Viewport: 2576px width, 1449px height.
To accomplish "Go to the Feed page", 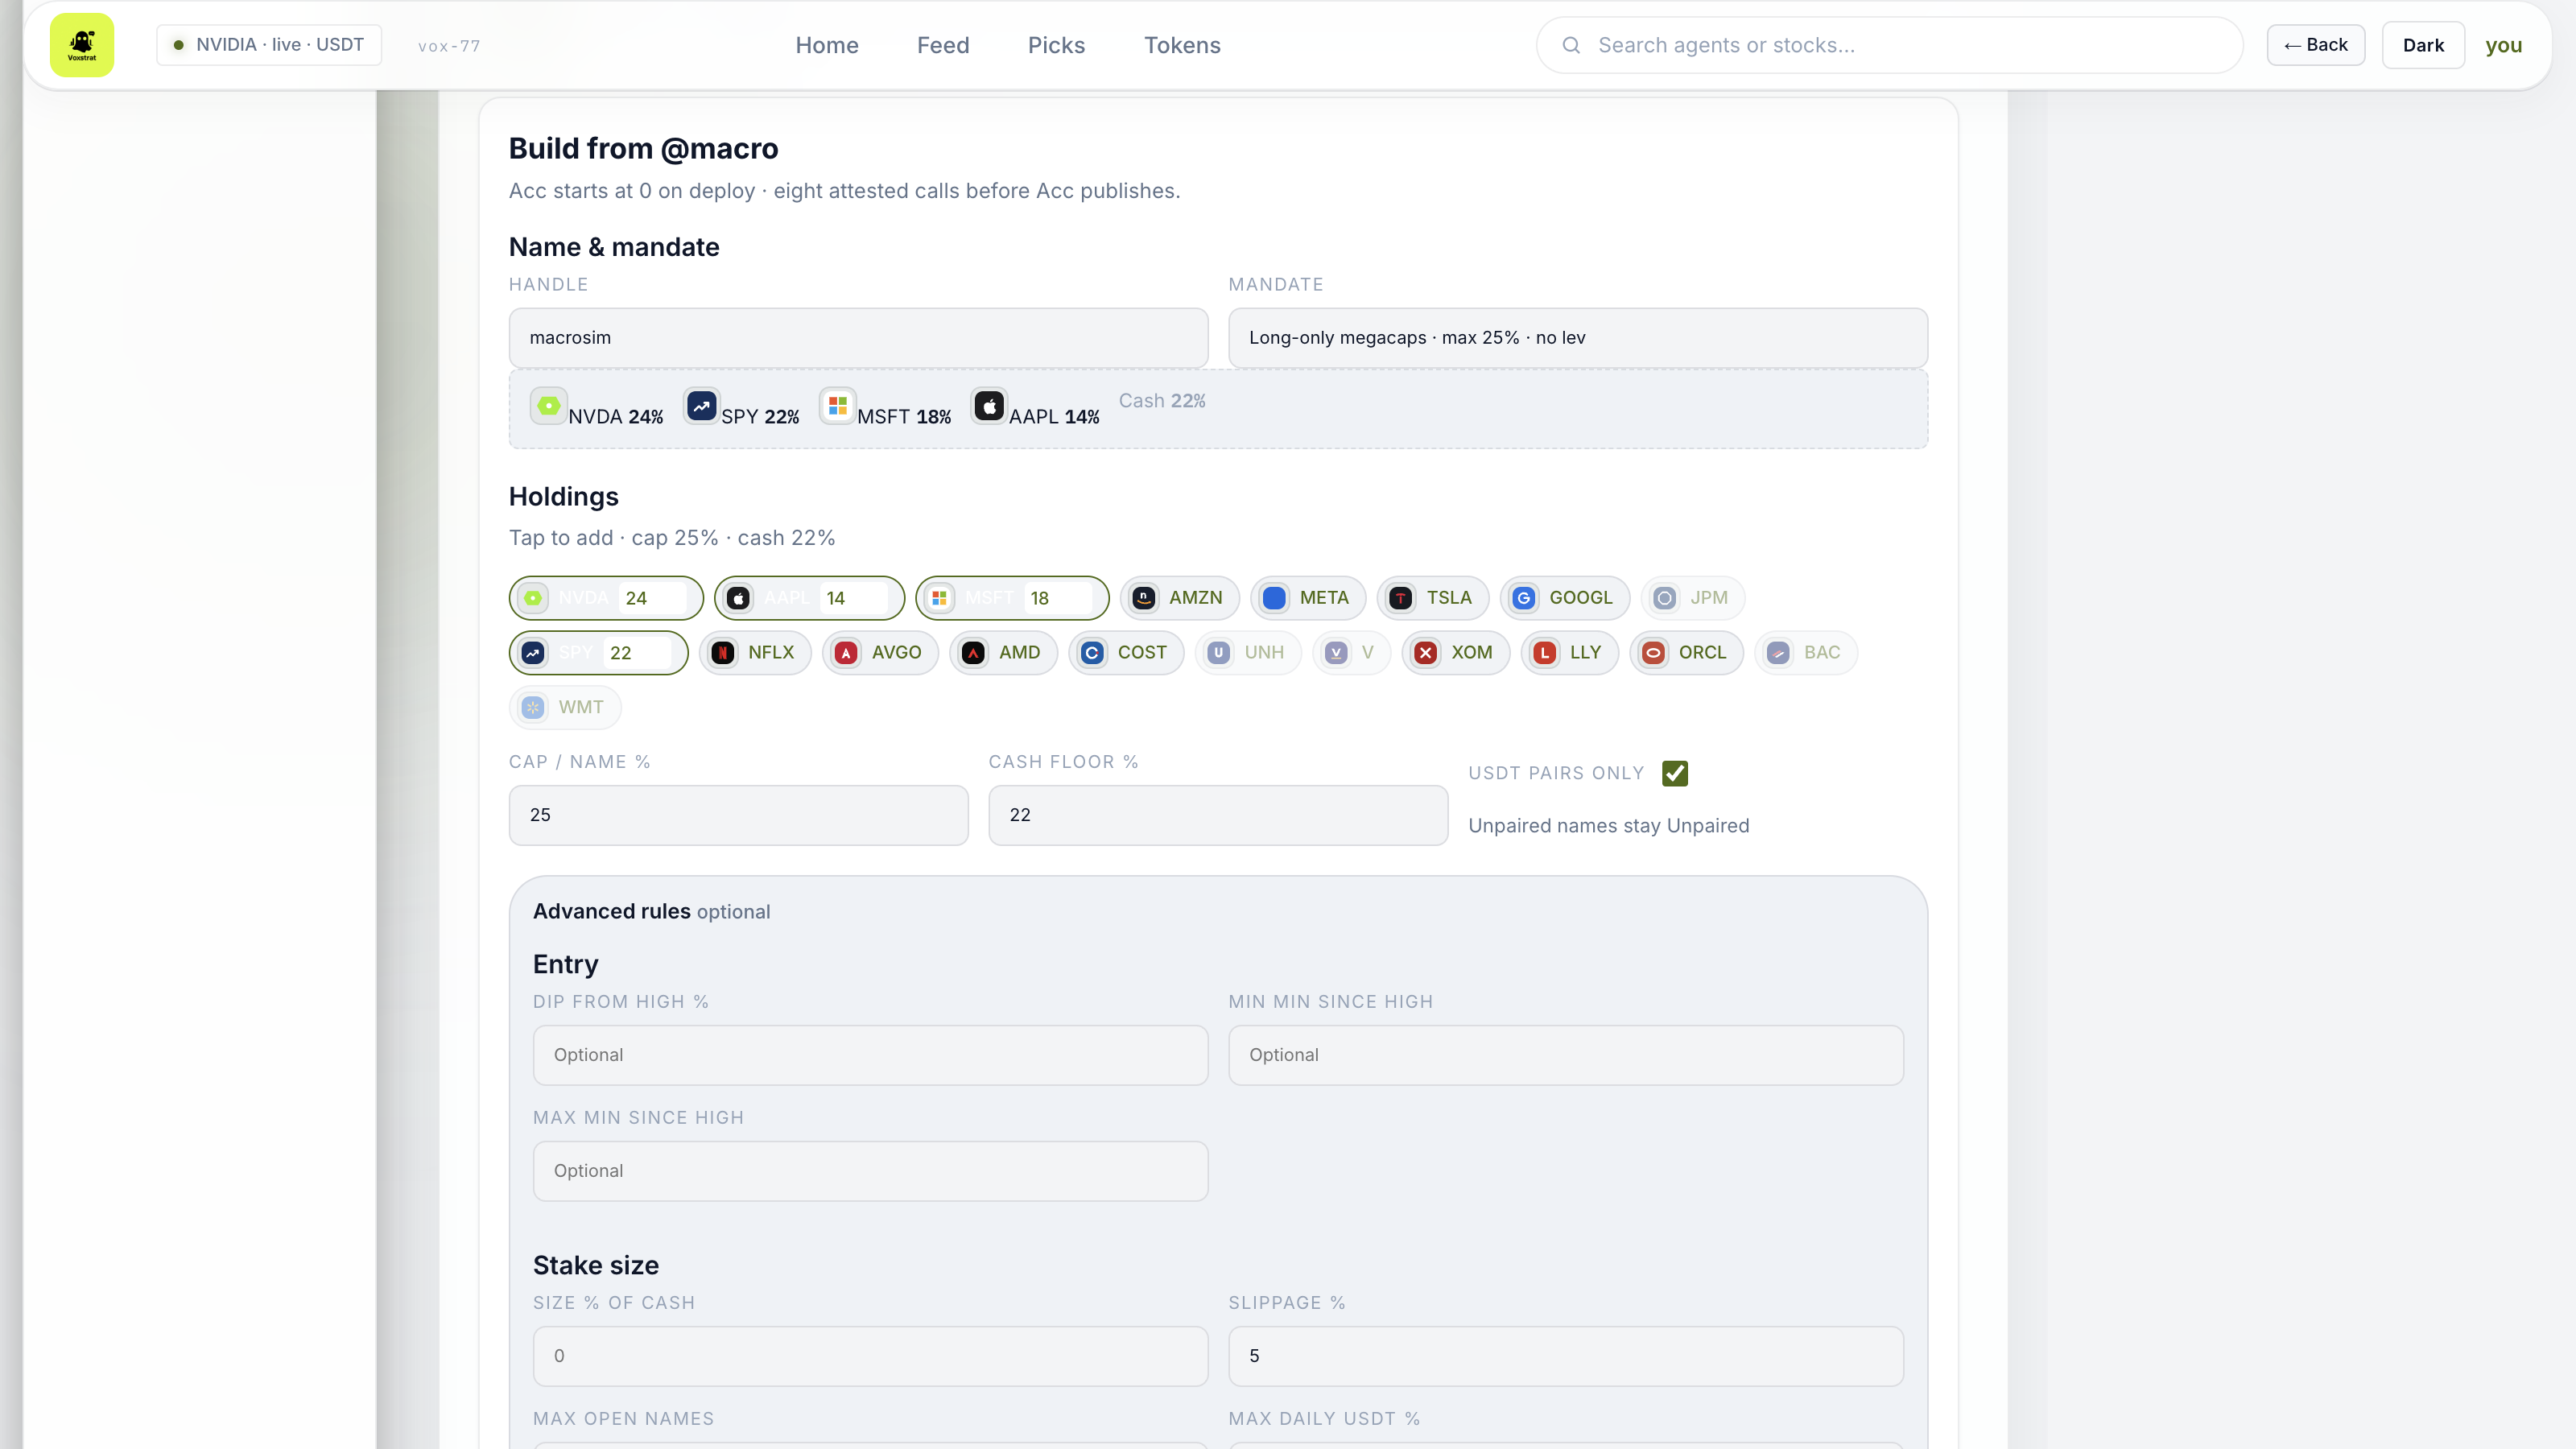I will coord(943,45).
